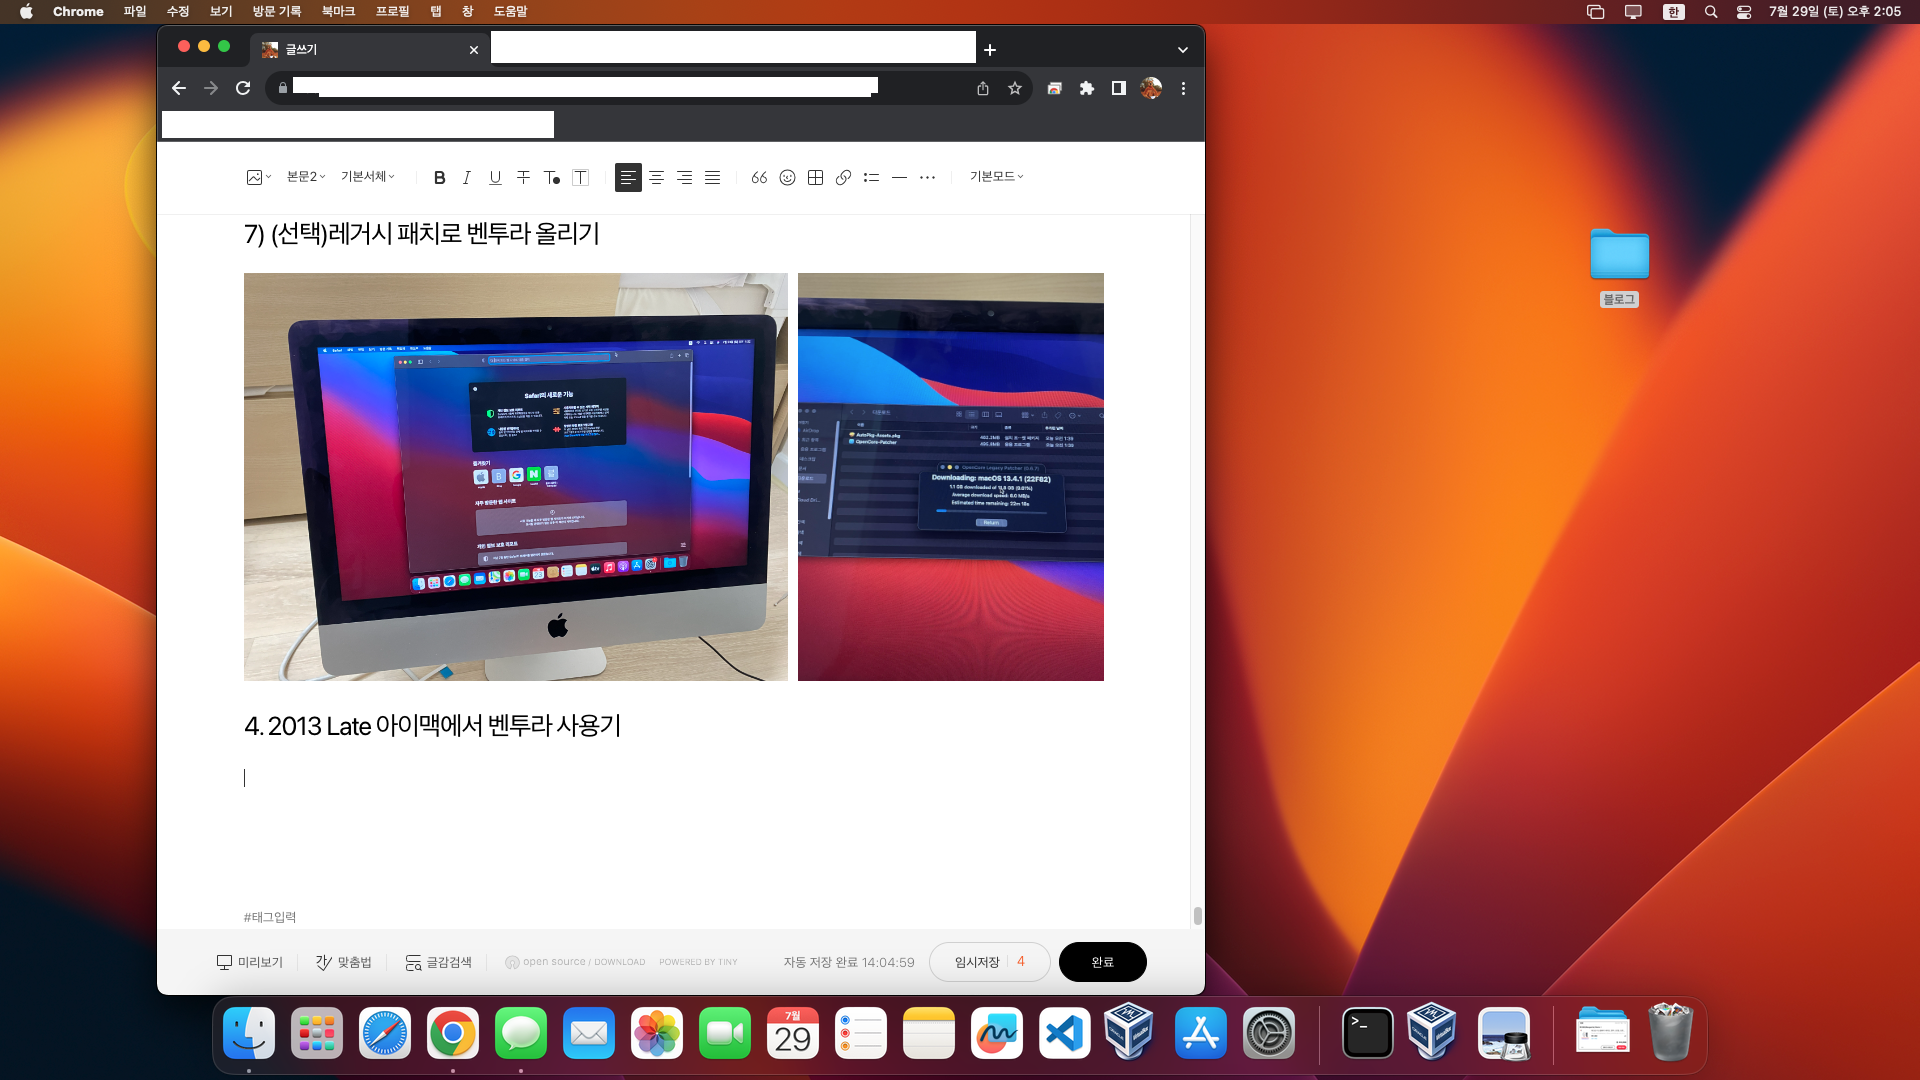This screenshot has height=1080, width=1920.
Task: Open Terminal from the Dock
Action: [x=1367, y=1033]
